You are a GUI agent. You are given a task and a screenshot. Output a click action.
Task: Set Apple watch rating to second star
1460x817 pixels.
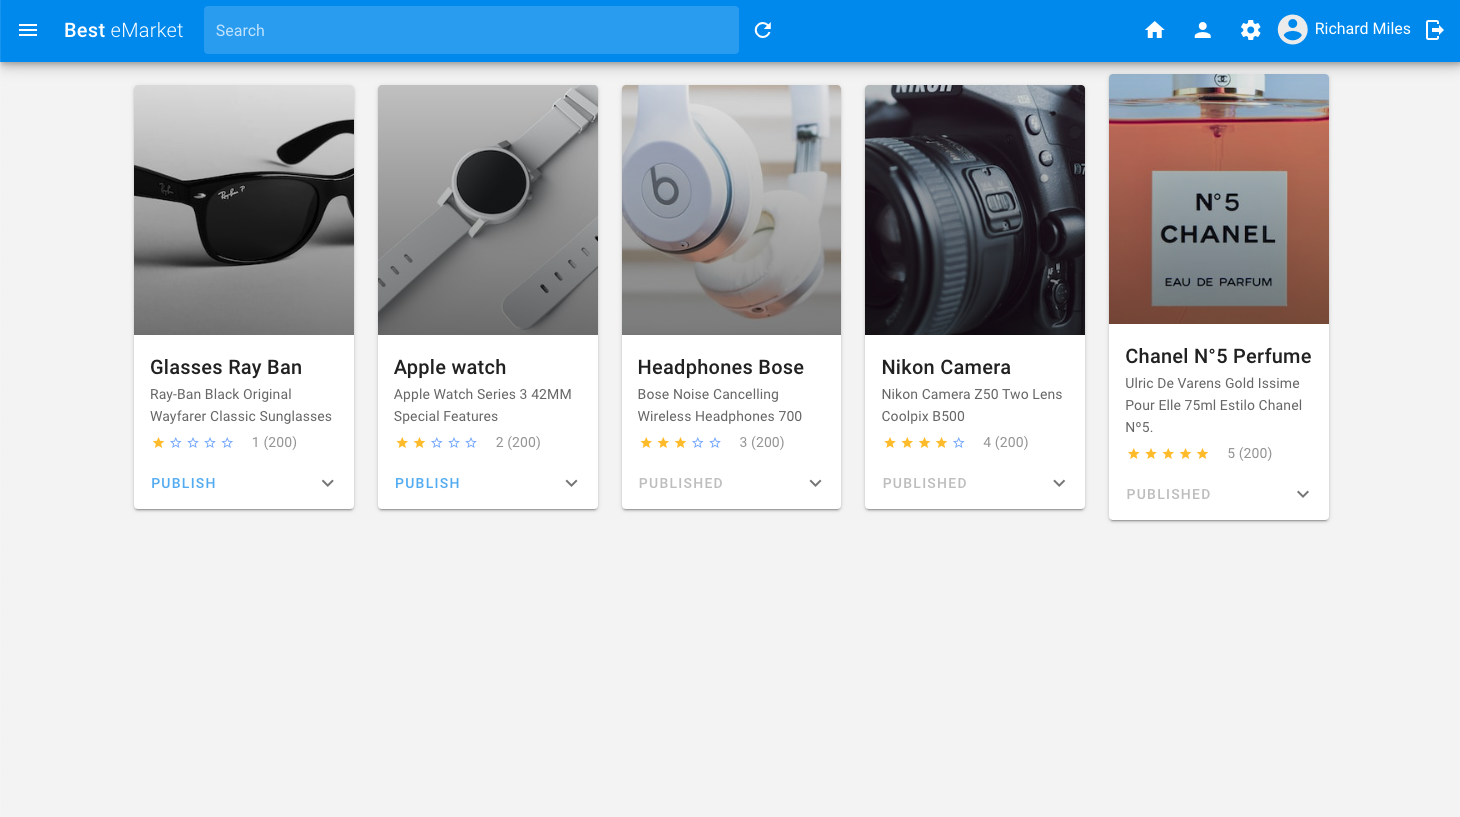coord(419,442)
